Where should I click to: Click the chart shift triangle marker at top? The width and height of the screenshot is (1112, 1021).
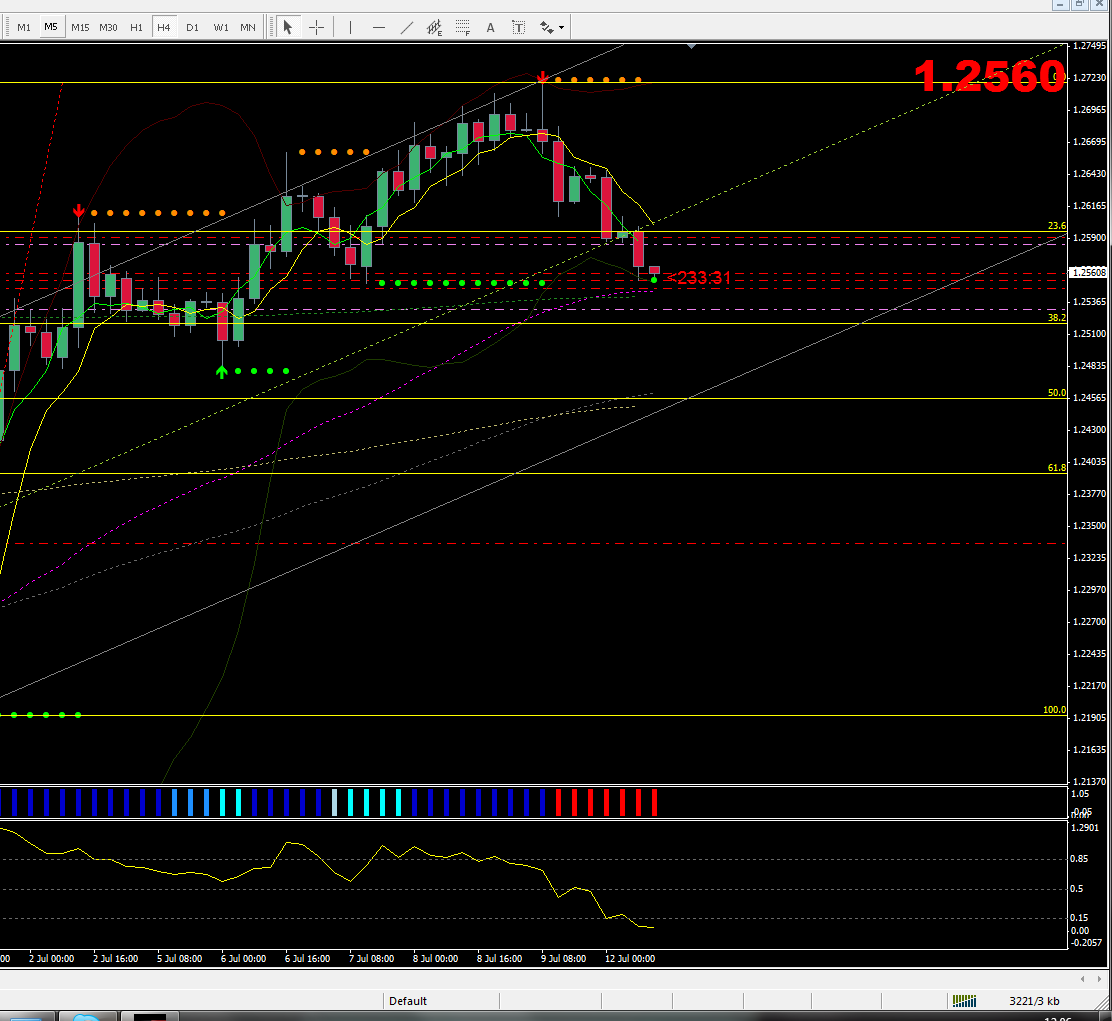click(691, 46)
